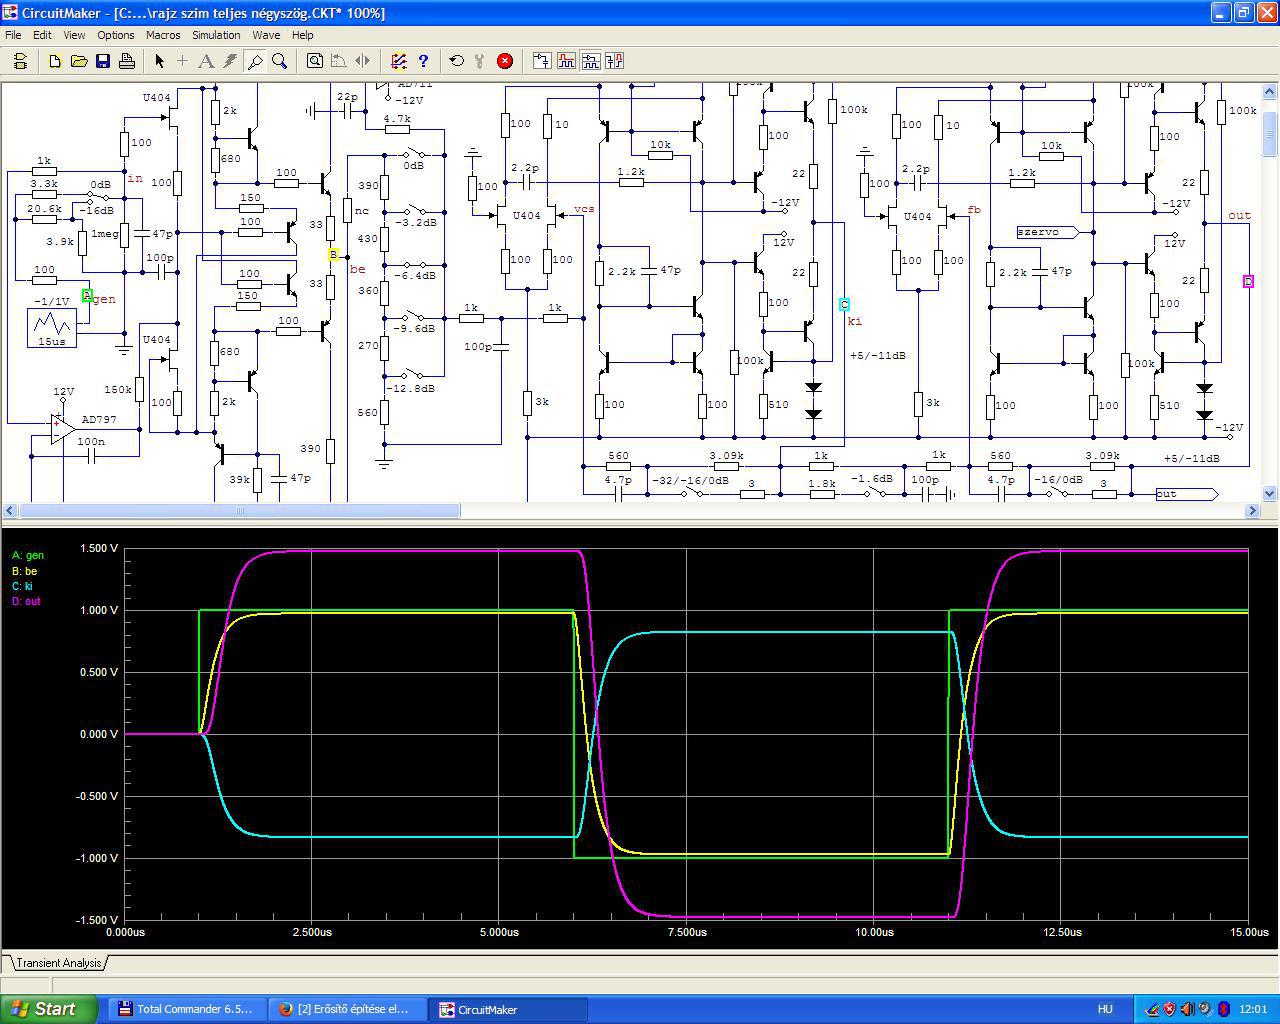Activate the Text tool (letter A)
Screen dimensions: 1280x1024
206,61
